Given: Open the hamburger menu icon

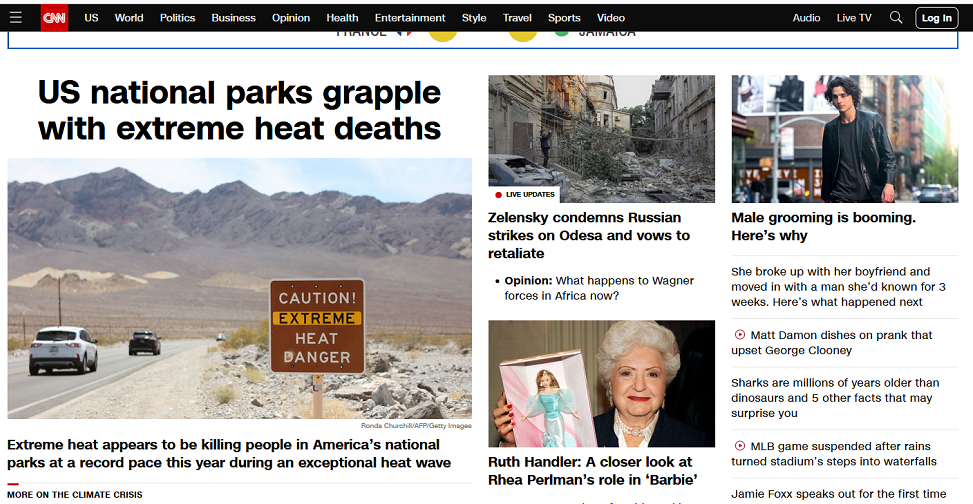Looking at the screenshot, I should (15, 18).
